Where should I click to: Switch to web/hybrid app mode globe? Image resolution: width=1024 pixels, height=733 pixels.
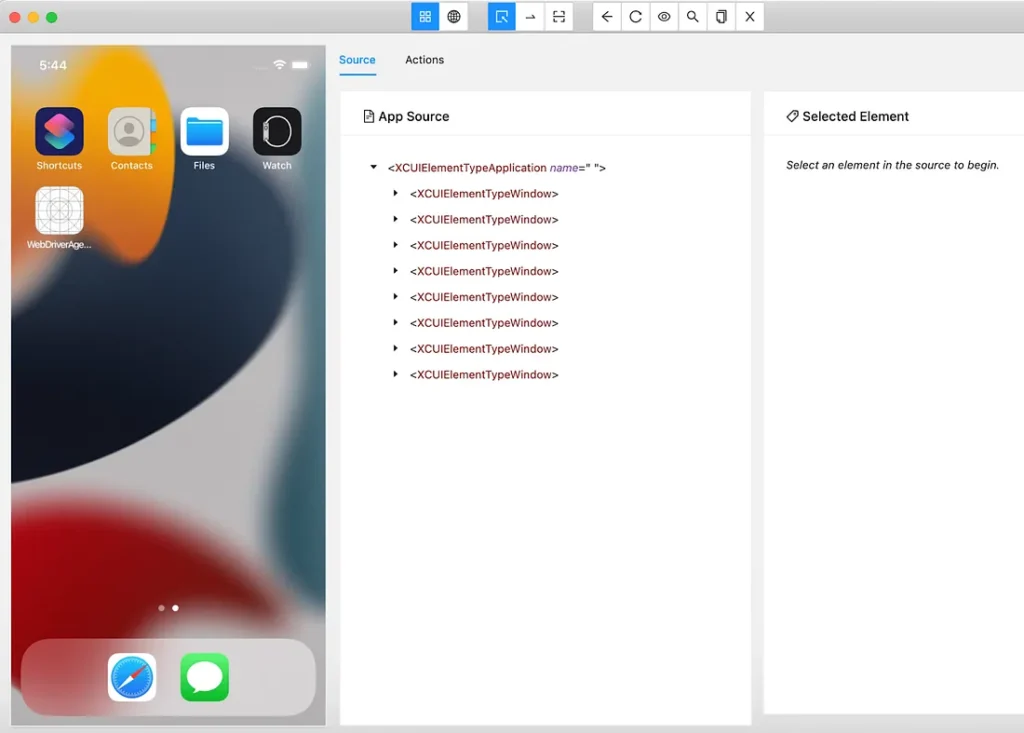point(454,17)
